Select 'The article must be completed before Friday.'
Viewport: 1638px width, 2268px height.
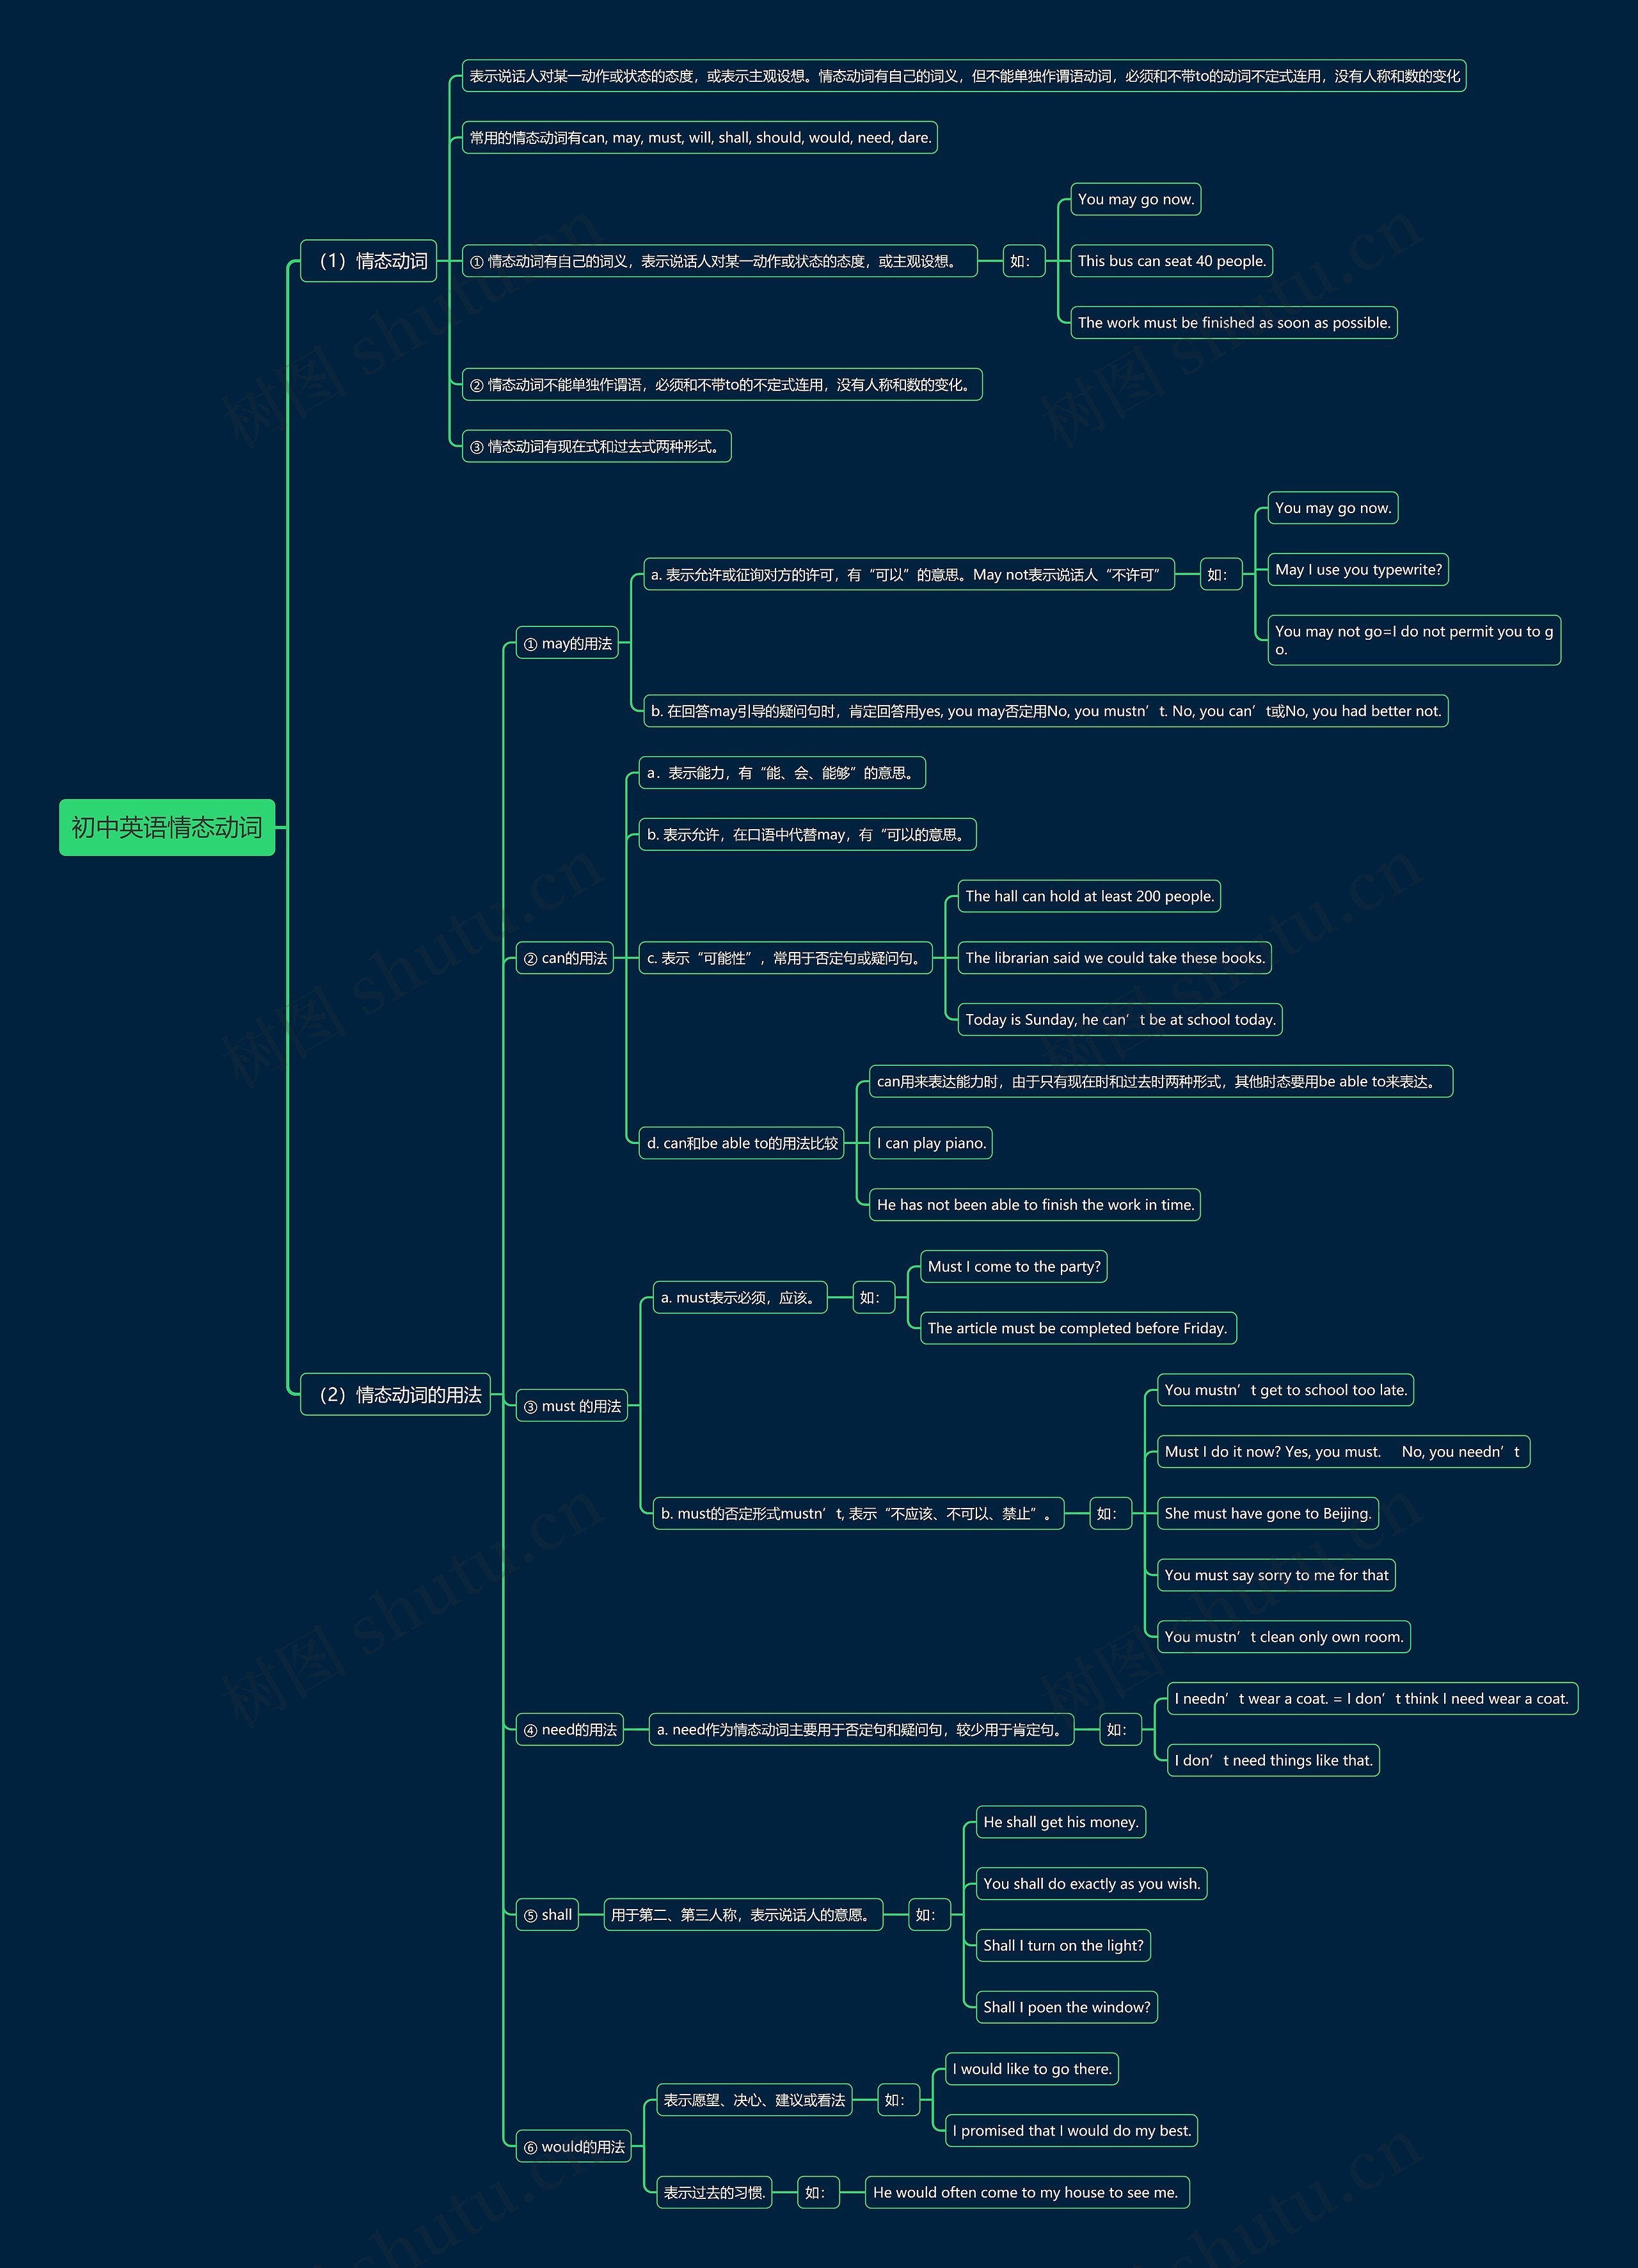pyautogui.click(x=1078, y=1328)
